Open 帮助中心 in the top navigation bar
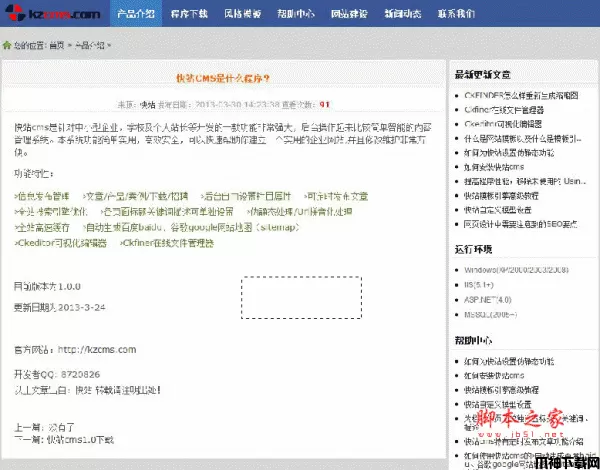The height and width of the screenshot is (470, 600). (296, 14)
